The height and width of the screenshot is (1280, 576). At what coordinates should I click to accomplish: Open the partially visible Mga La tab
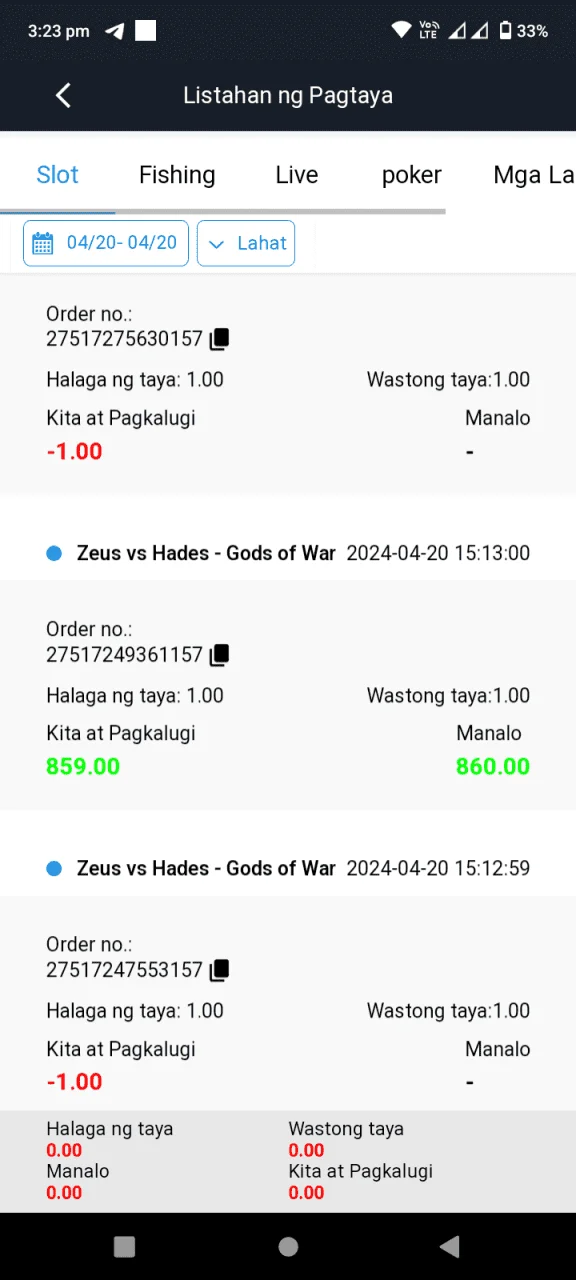point(534,175)
